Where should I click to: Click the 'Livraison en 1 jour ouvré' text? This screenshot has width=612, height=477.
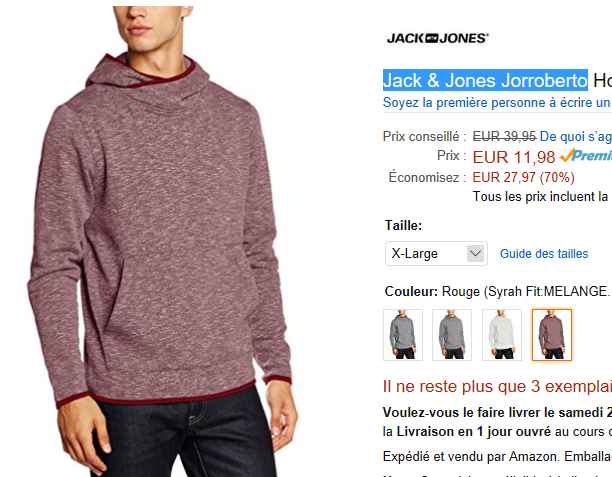(x=473, y=432)
